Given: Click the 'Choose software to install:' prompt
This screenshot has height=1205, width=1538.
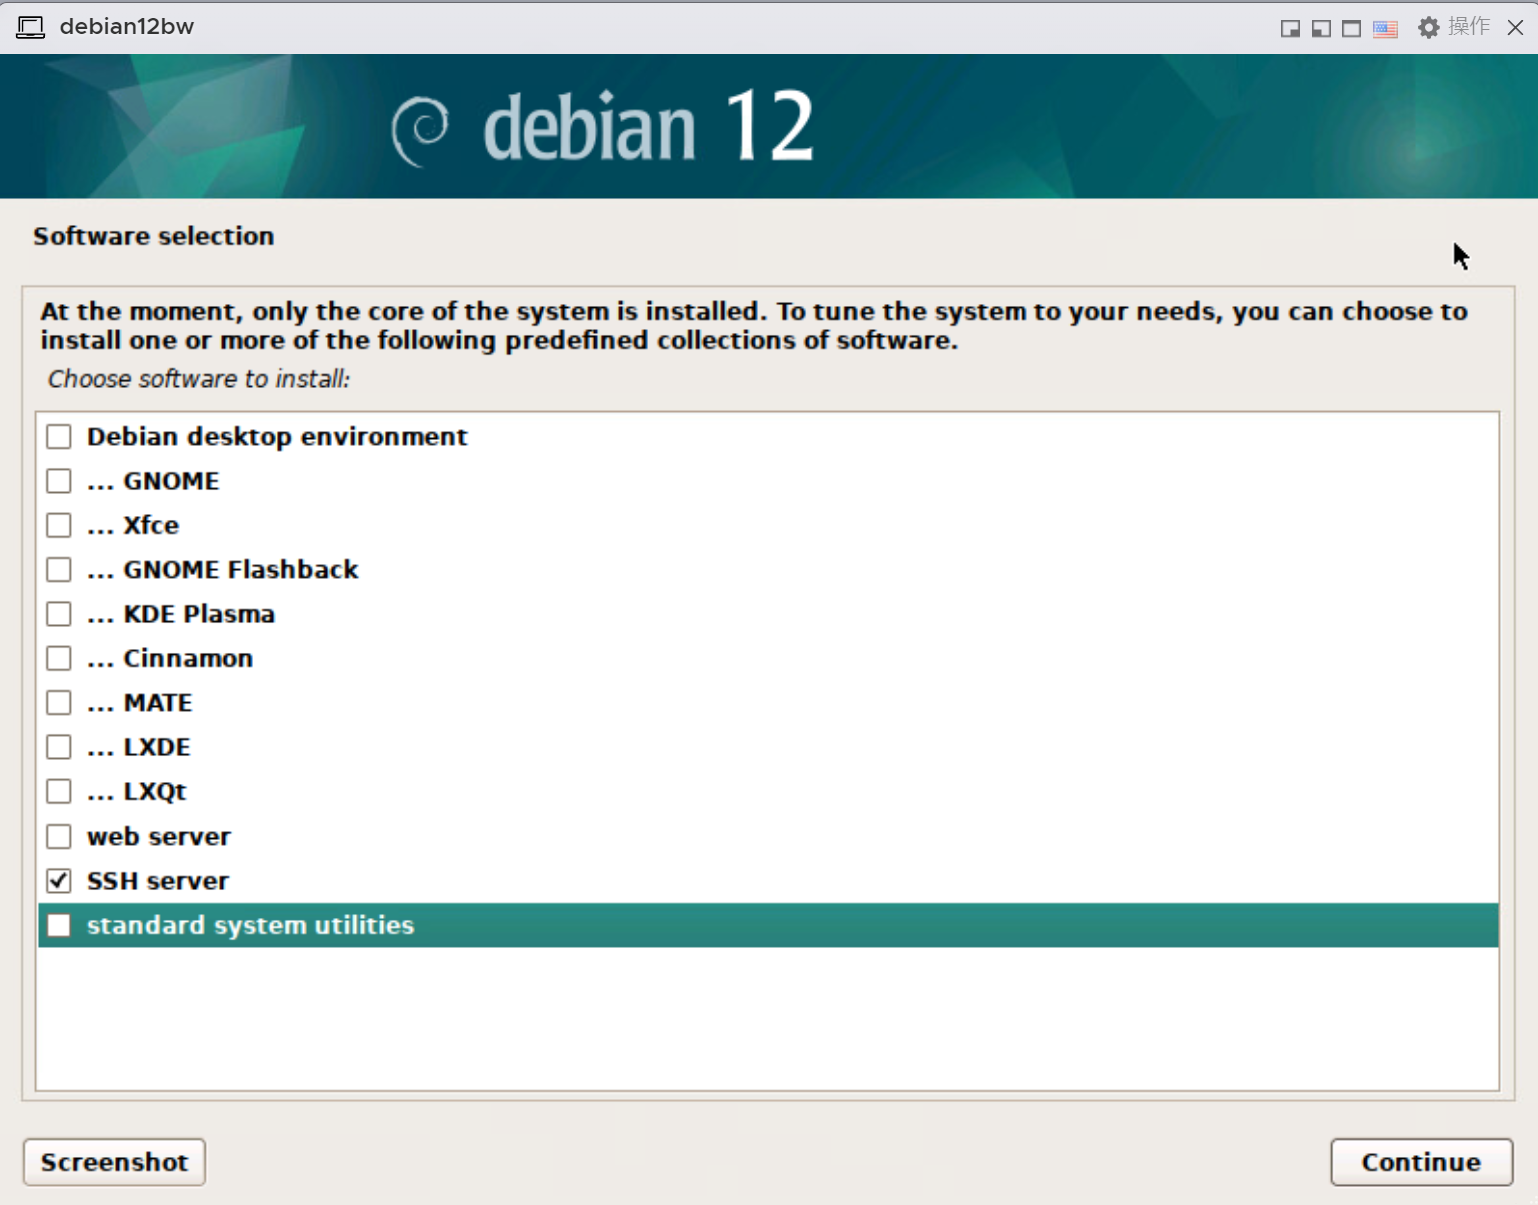Looking at the screenshot, I should click(x=199, y=379).
